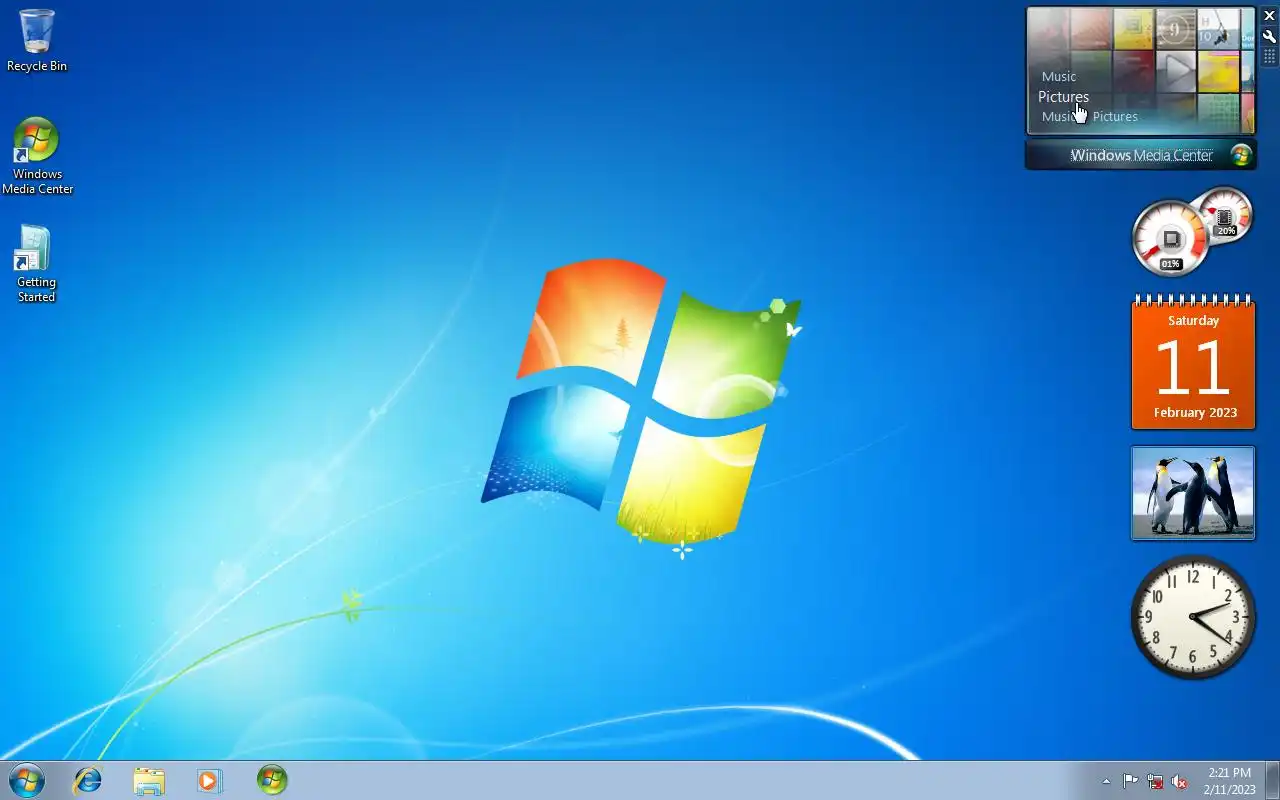Click the Windows Media Center gadget title bar

click(1141, 155)
